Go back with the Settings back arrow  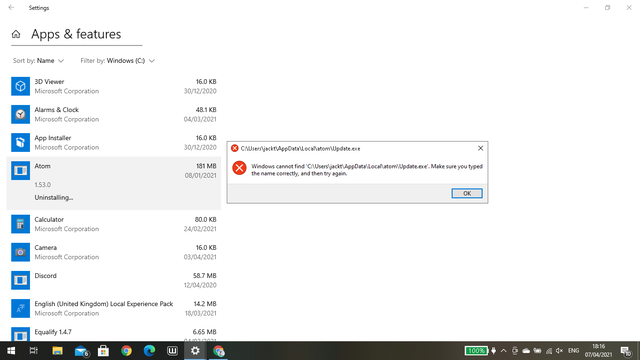tap(11, 8)
